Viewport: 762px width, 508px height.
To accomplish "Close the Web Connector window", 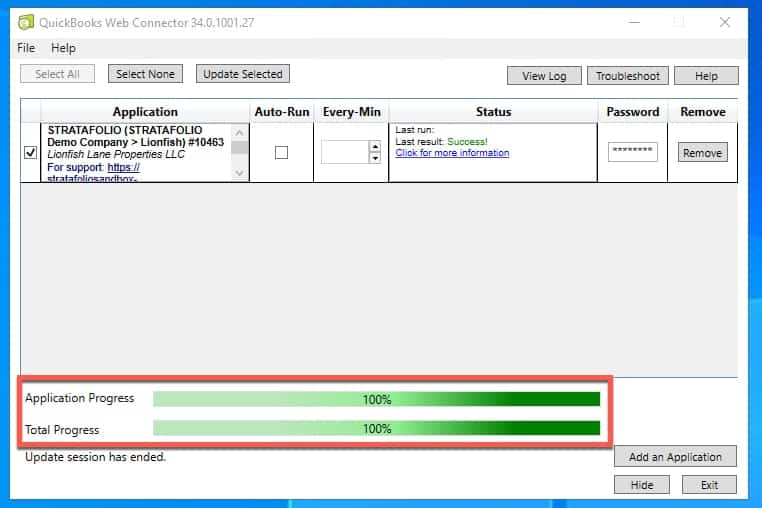I will point(725,22).
